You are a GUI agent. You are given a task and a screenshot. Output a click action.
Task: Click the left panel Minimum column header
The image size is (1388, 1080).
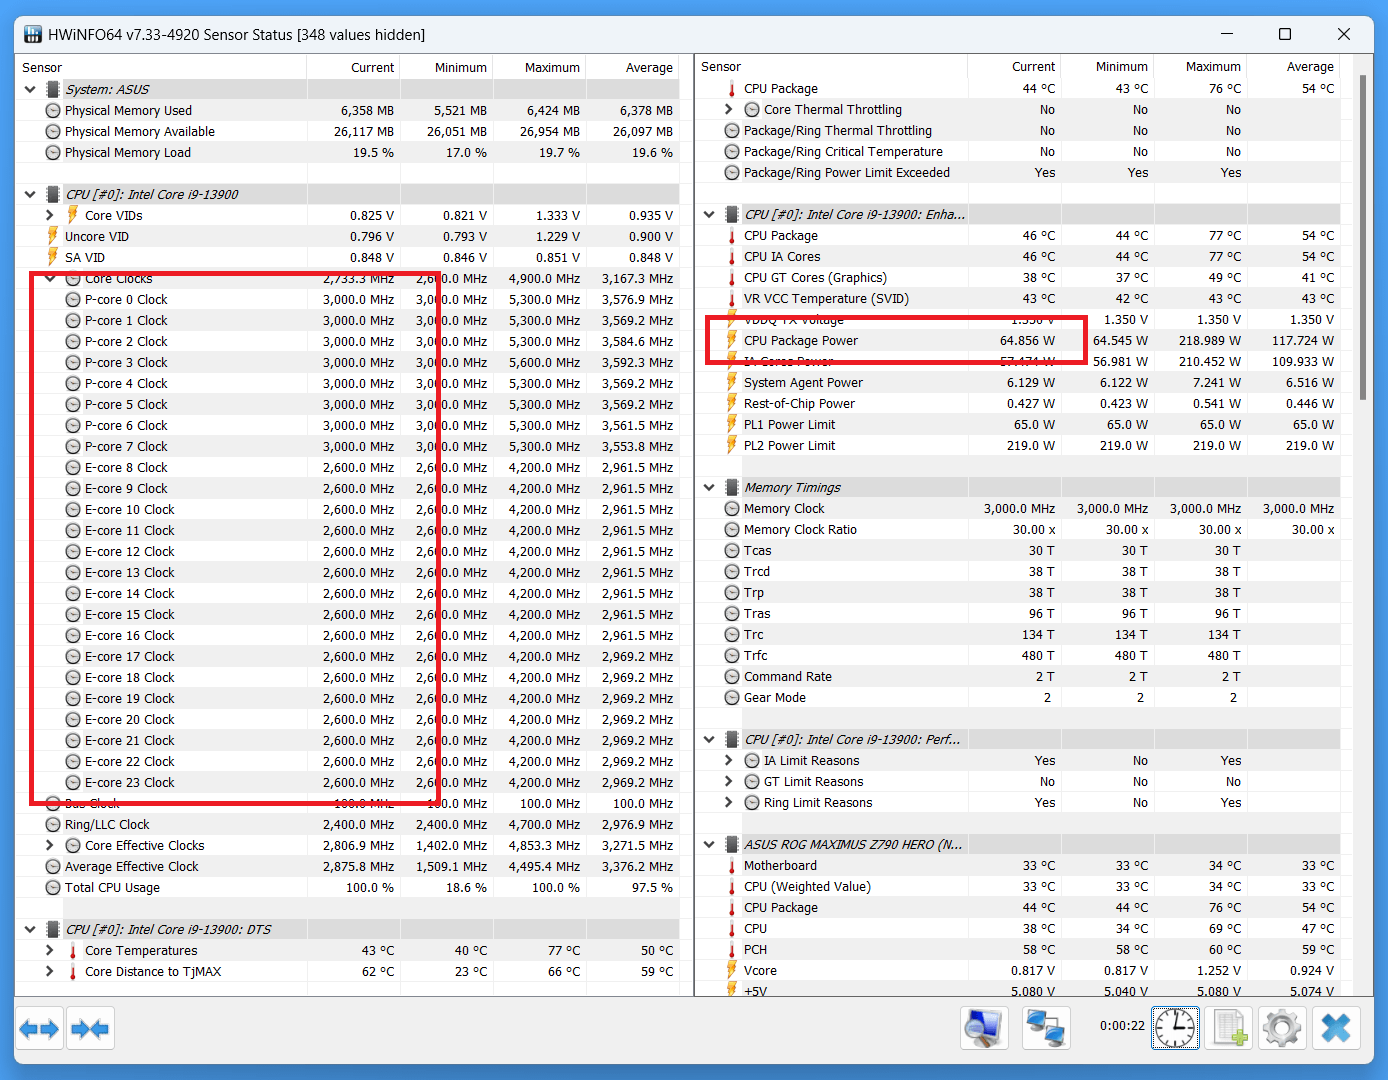(446, 67)
